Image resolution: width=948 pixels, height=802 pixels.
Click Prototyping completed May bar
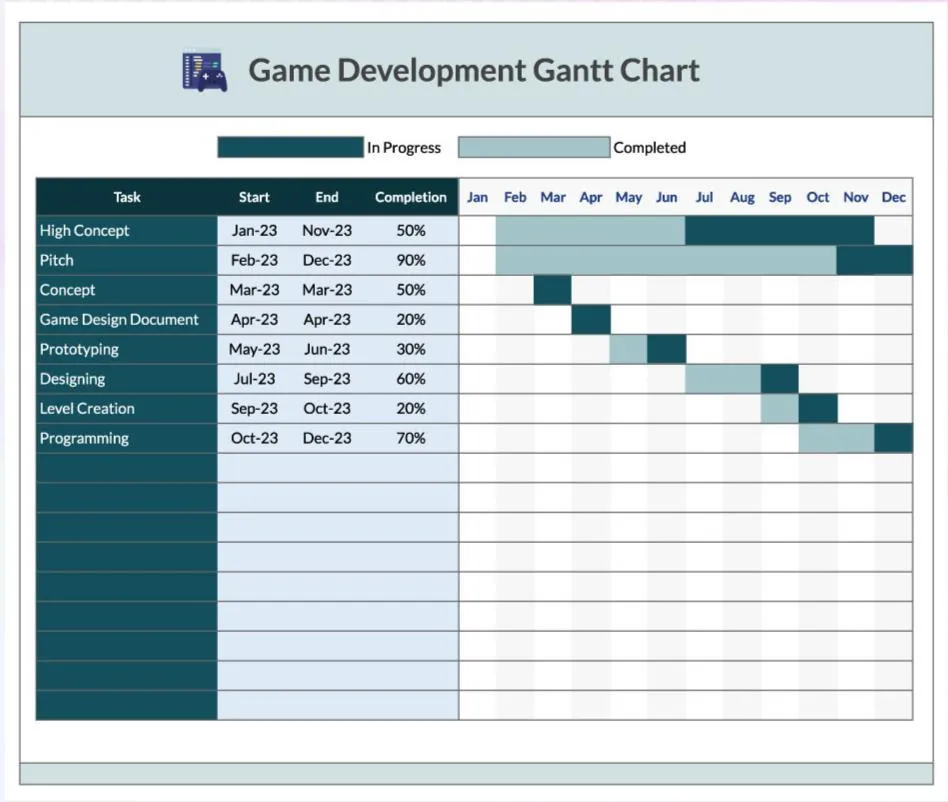629,349
